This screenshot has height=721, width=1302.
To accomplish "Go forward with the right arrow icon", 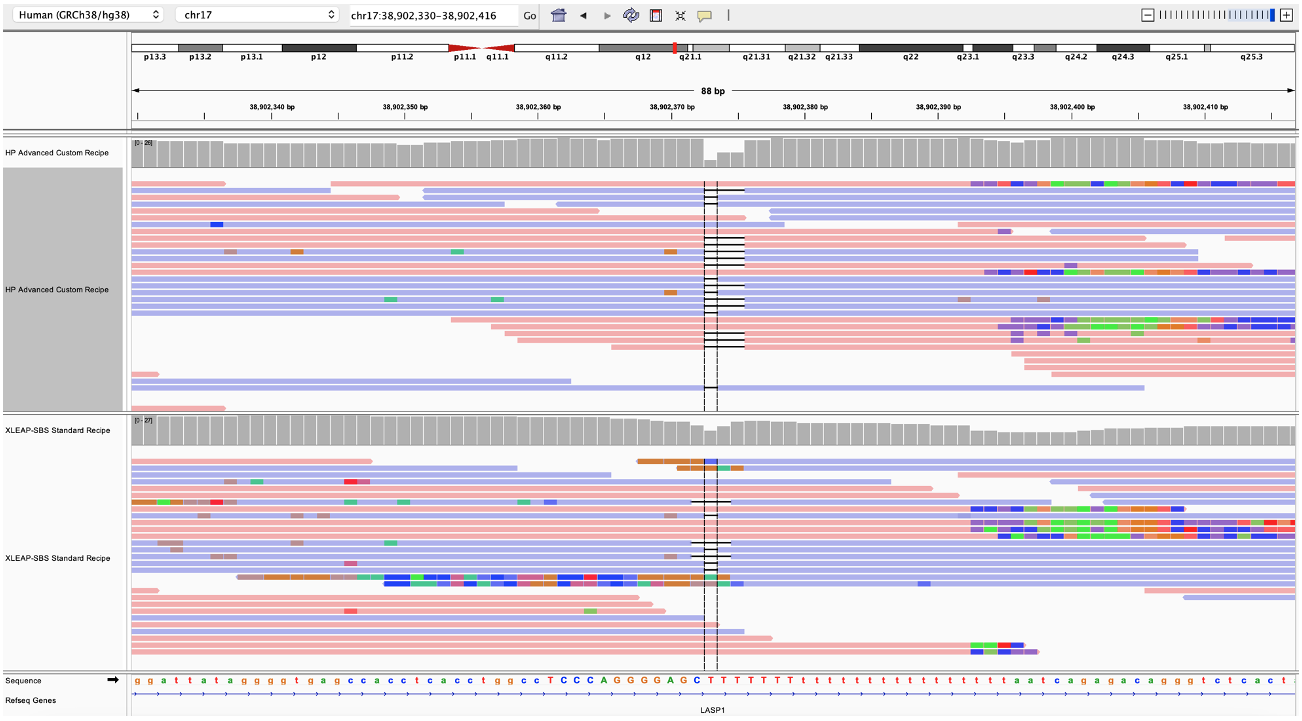I will [607, 16].
